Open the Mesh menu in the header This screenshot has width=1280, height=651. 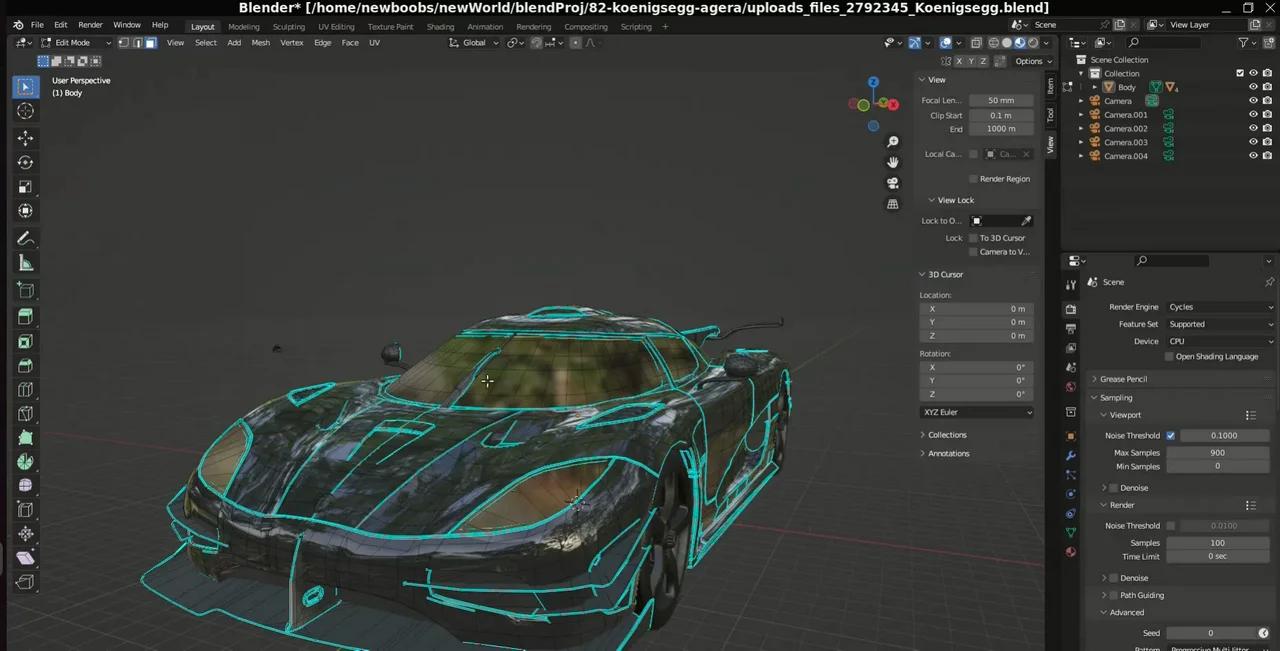pyautogui.click(x=260, y=42)
